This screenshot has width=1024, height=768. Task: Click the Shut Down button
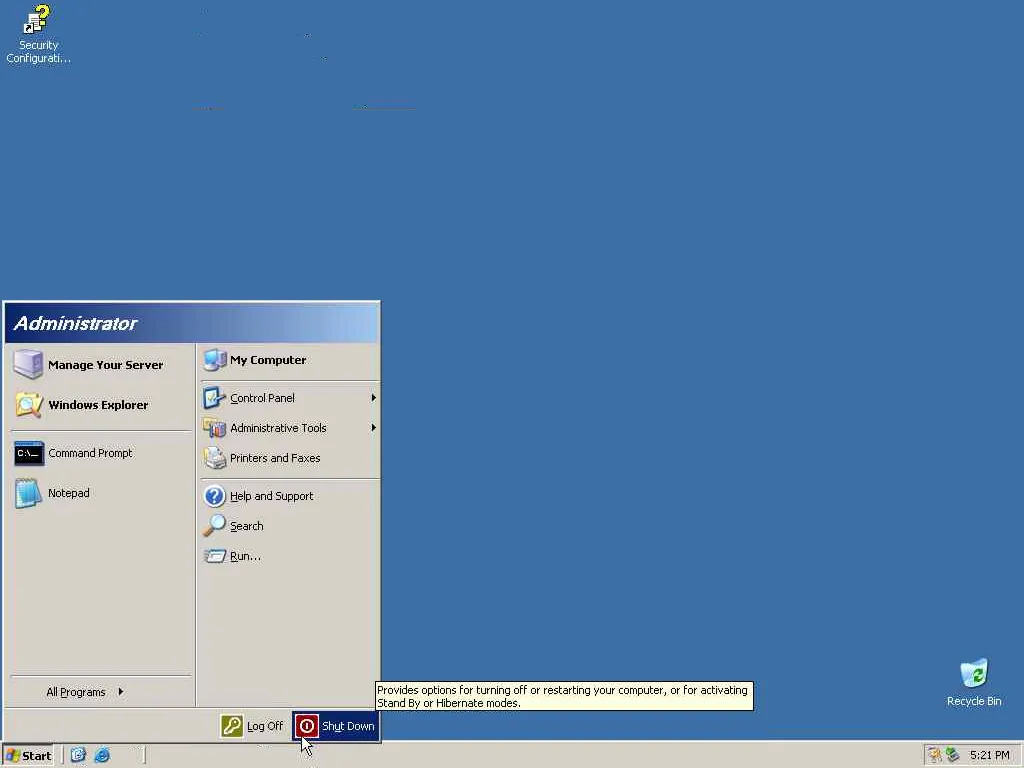[x=336, y=726]
